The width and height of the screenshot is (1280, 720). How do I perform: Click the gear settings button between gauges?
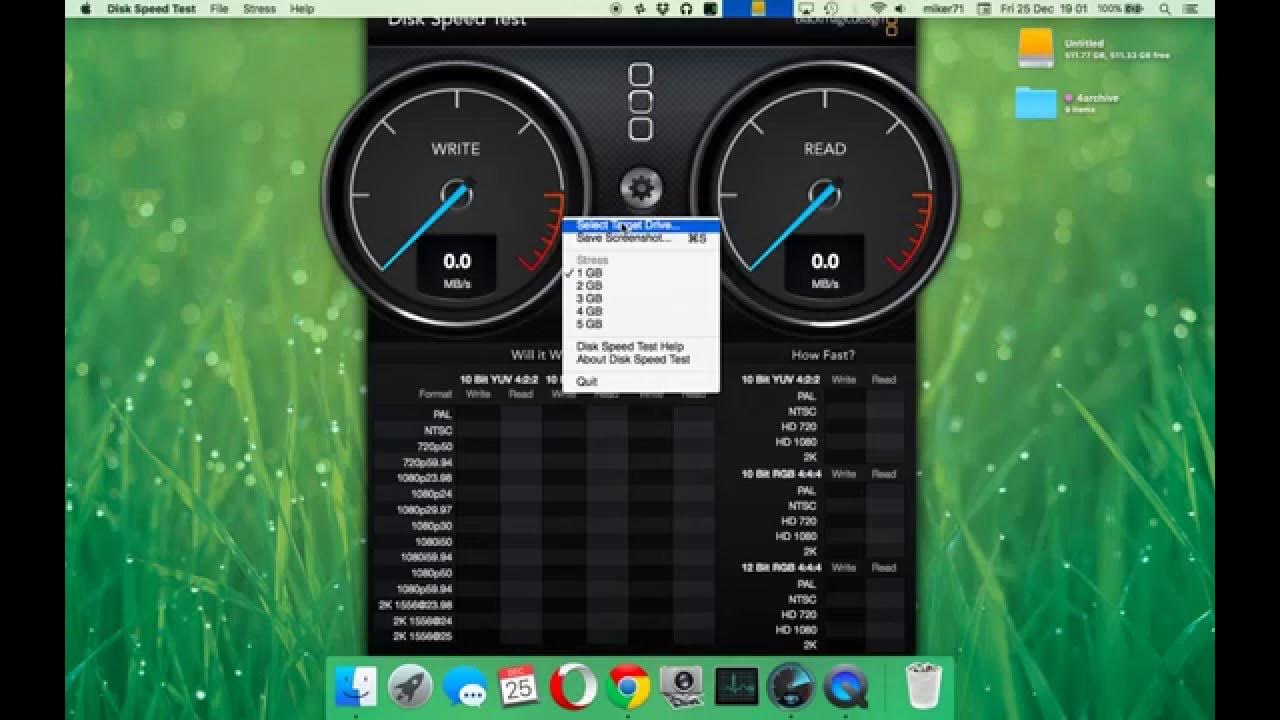[x=640, y=187]
